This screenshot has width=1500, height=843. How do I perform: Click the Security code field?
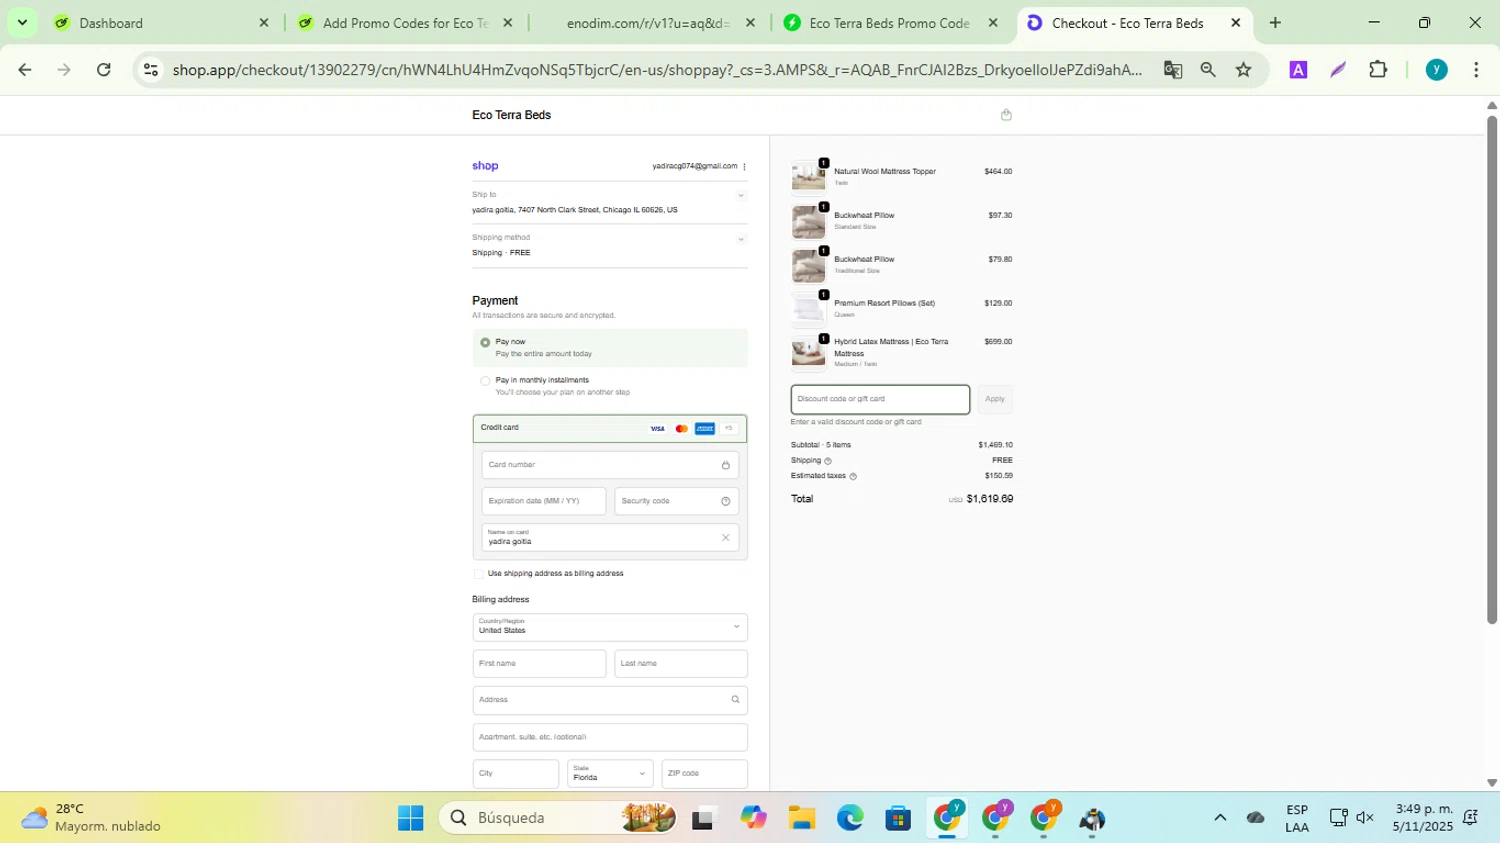pos(677,501)
